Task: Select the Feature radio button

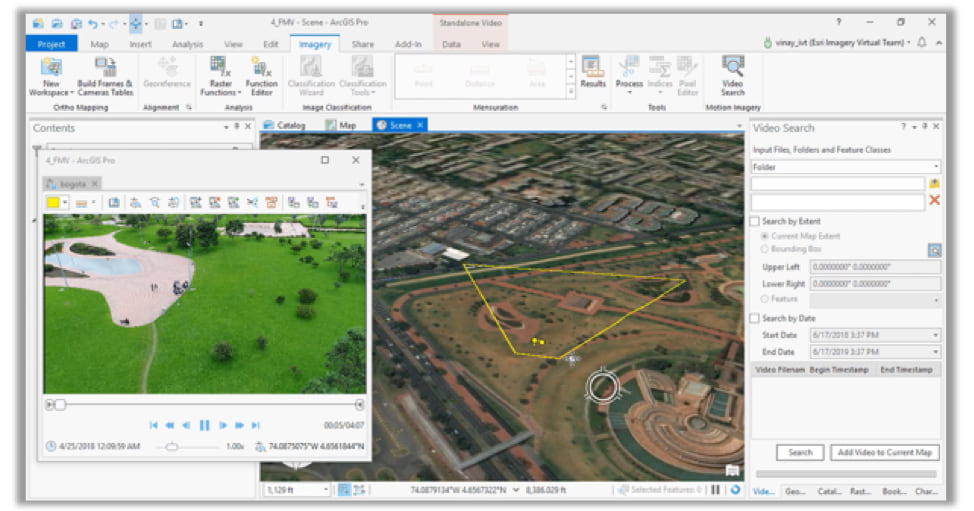Action: [765, 299]
